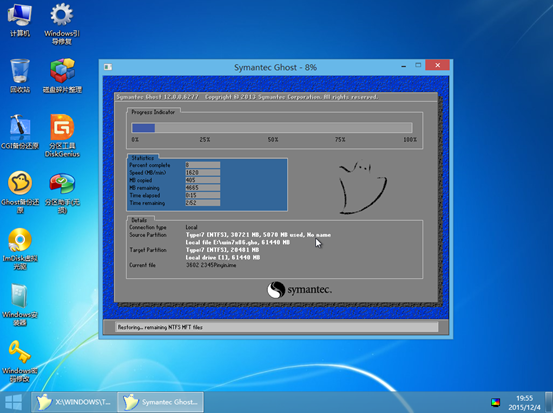Open the 计算机 desktop icon
This screenshot has width=553, height=413.
[x=20, y=19]
